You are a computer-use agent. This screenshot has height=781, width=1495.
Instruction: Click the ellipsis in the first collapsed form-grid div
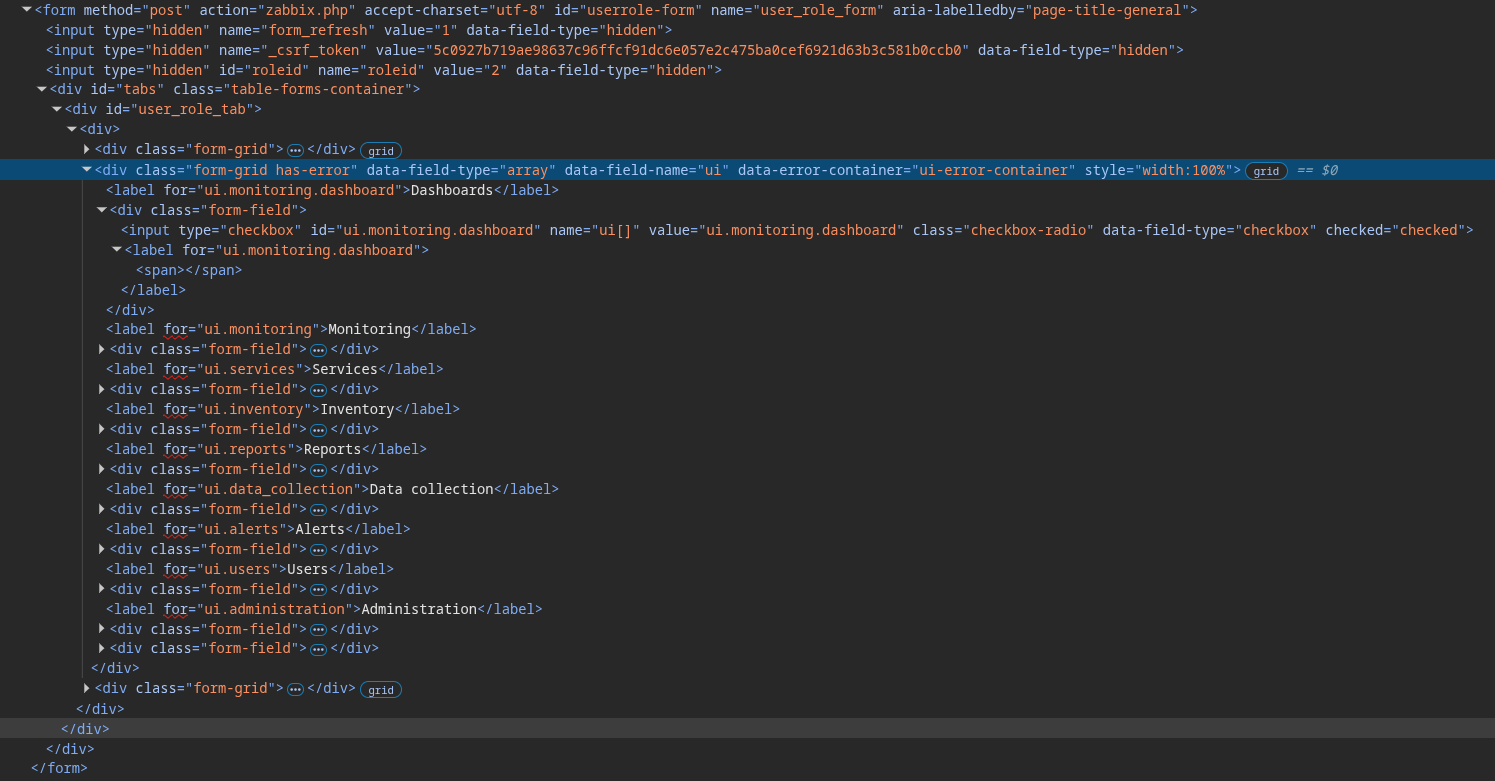[295, 150]
